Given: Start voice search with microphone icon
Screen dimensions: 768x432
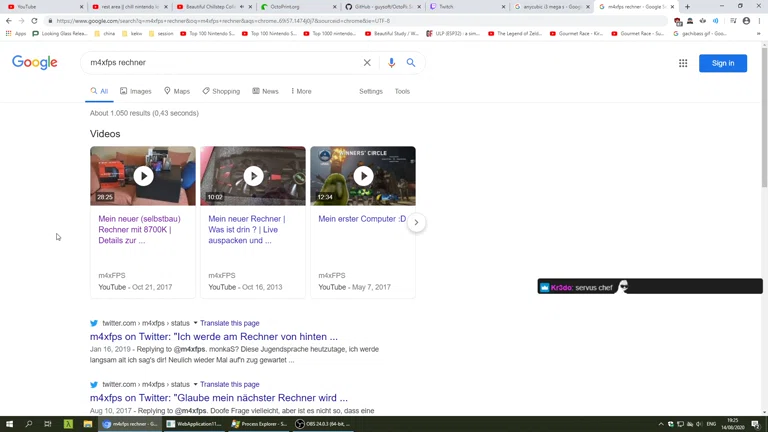Looking at the screenshot, I should [391, 63].
